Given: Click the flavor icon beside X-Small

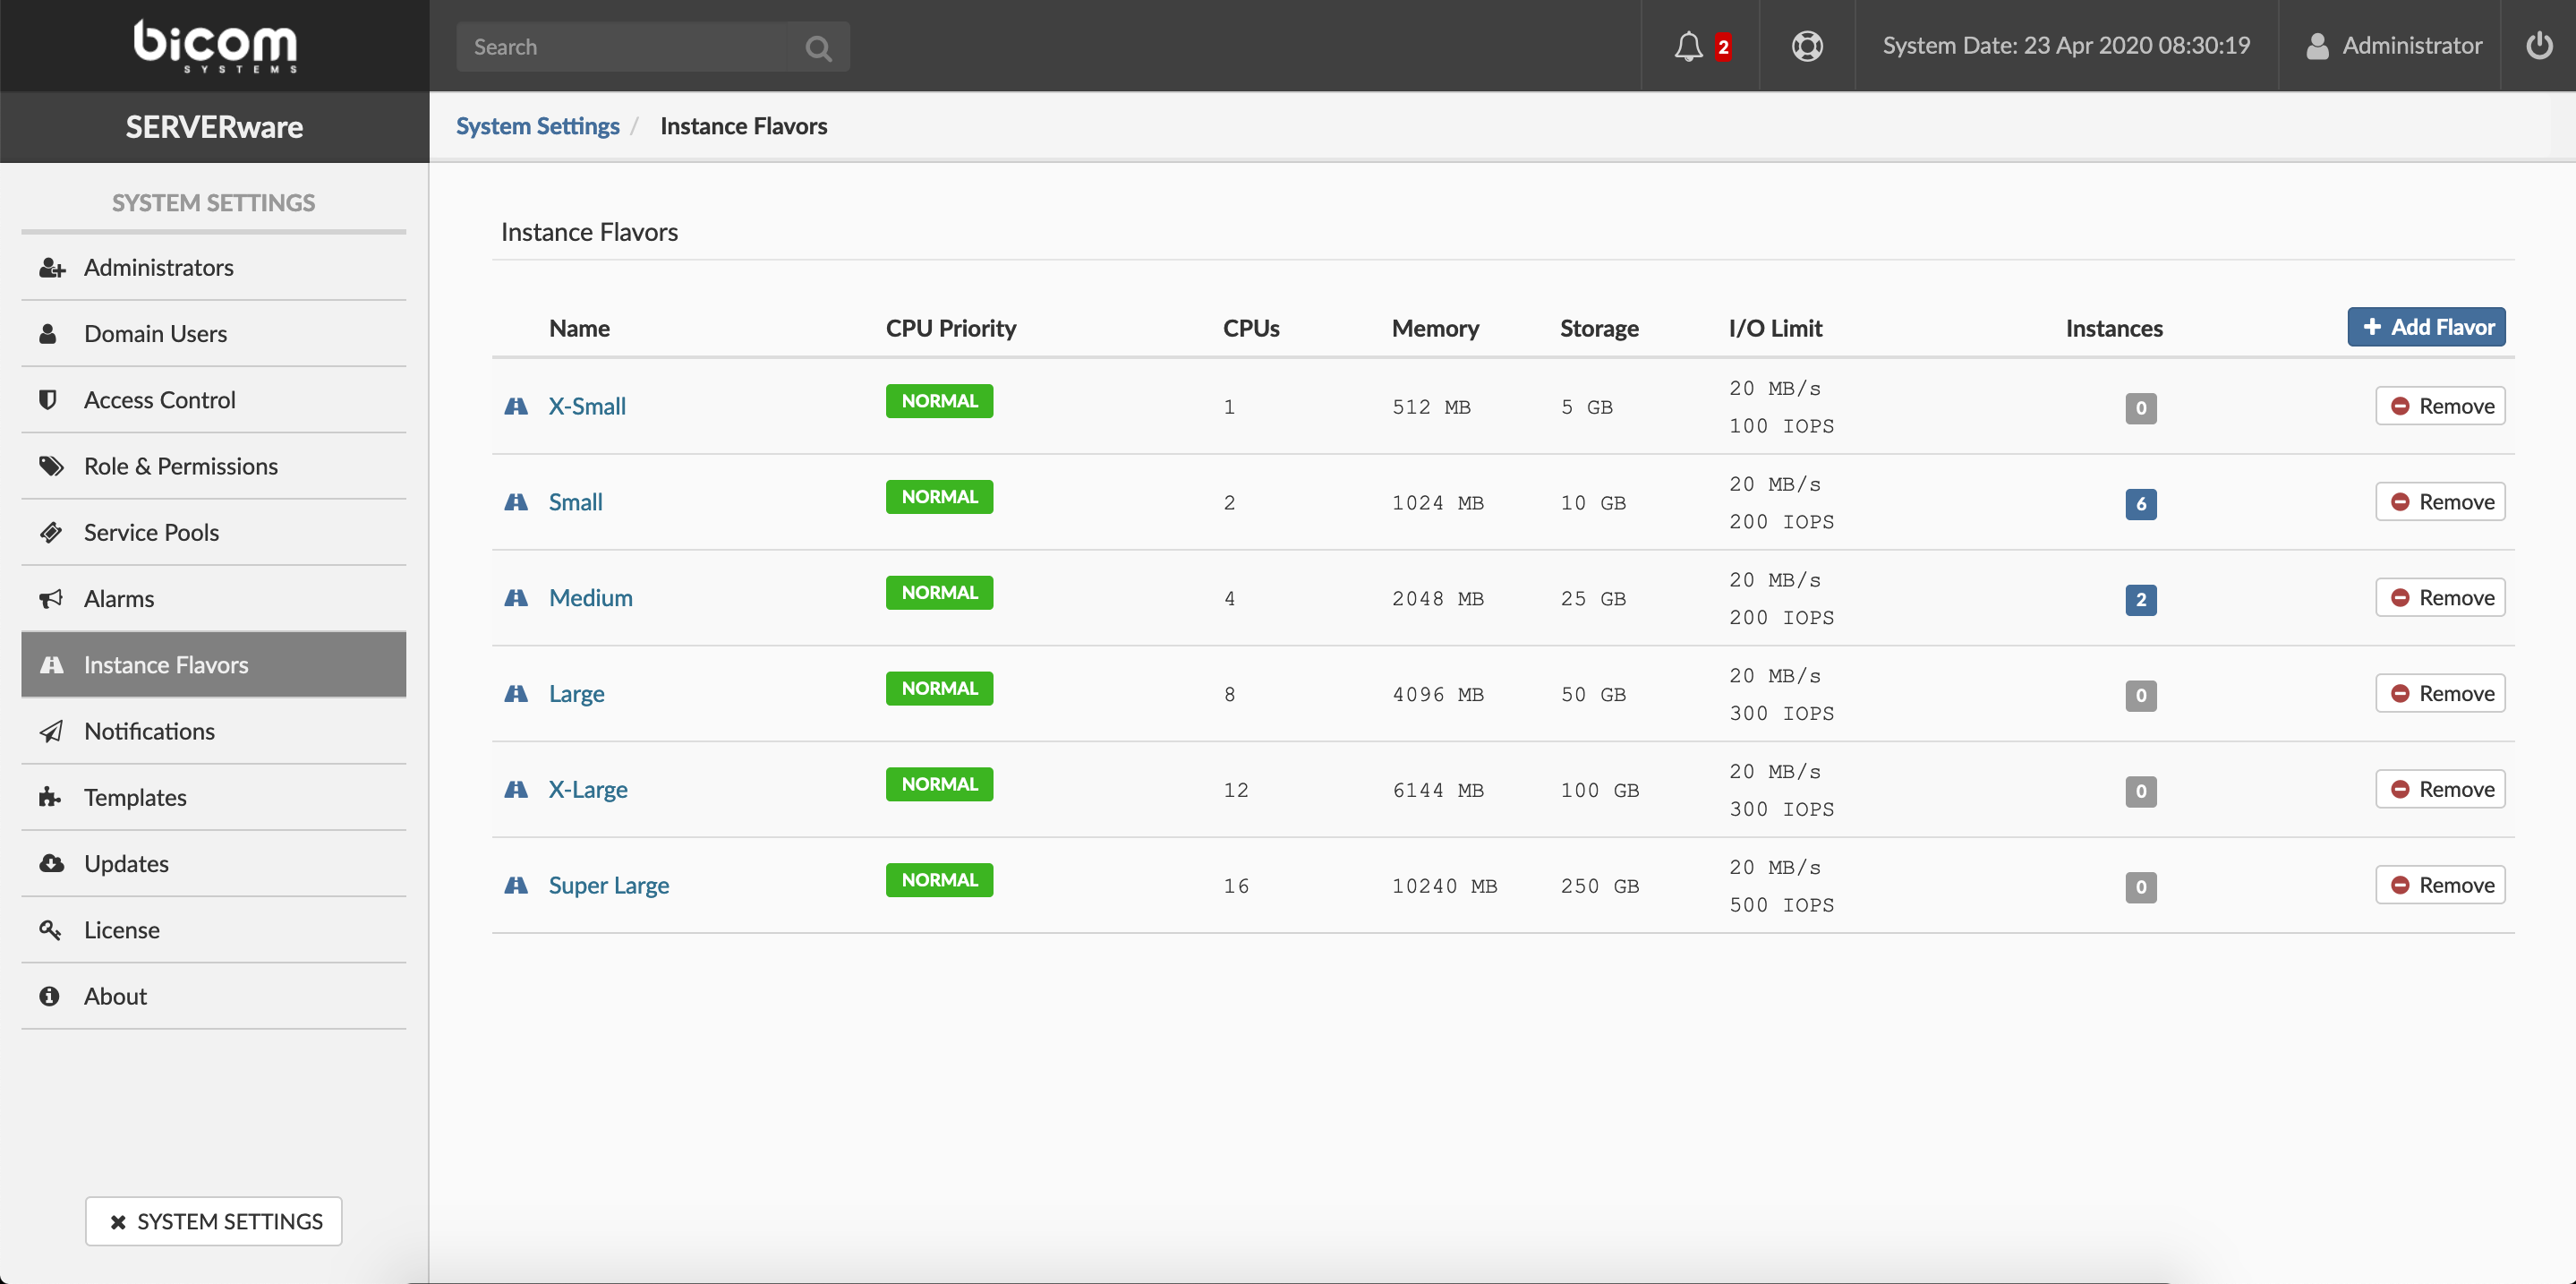Looking at the screenshot, I should pyautogui.click(x=516, y=406).
